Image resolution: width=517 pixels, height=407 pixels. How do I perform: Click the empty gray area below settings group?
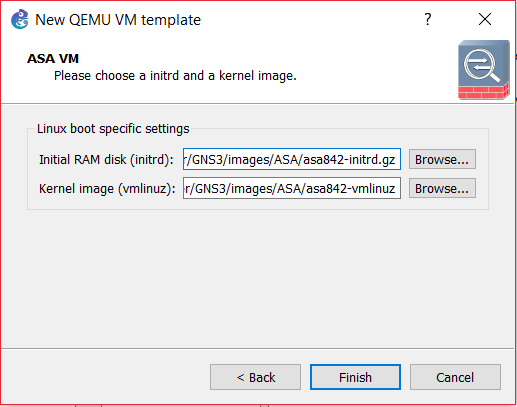[257, 278]
